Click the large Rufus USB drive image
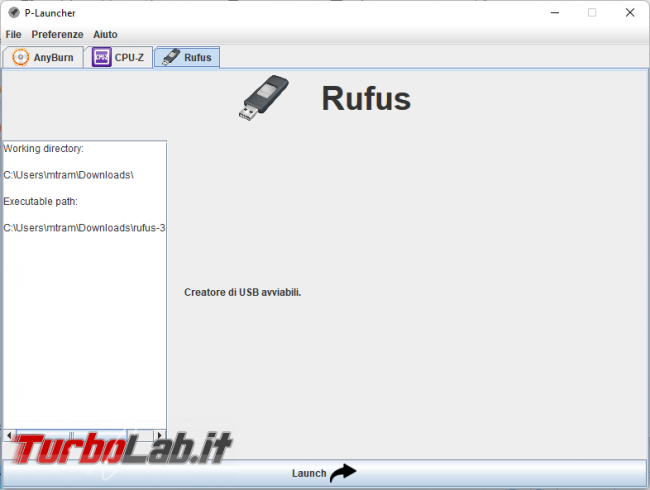Screen dimensions: 650x490 click(x=264, y=98)
